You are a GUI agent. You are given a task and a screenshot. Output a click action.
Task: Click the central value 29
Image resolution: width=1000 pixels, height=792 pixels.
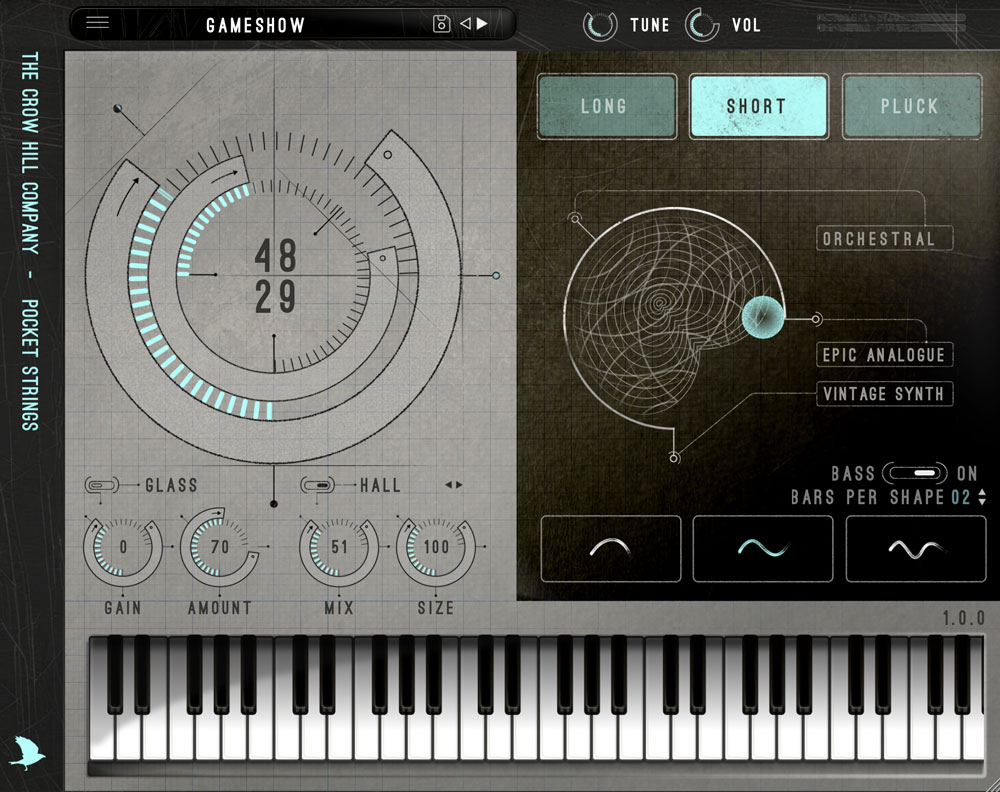(x=276, y=296)
